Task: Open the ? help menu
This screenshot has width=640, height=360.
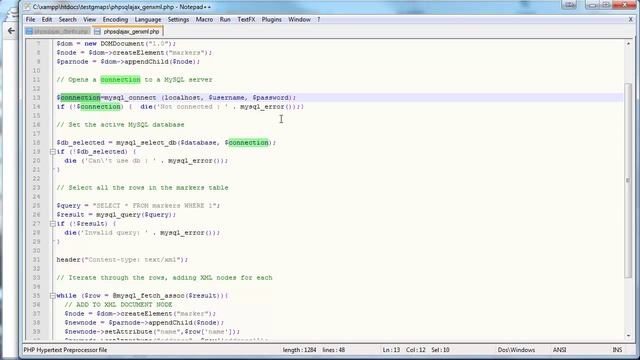Action: 319,19
